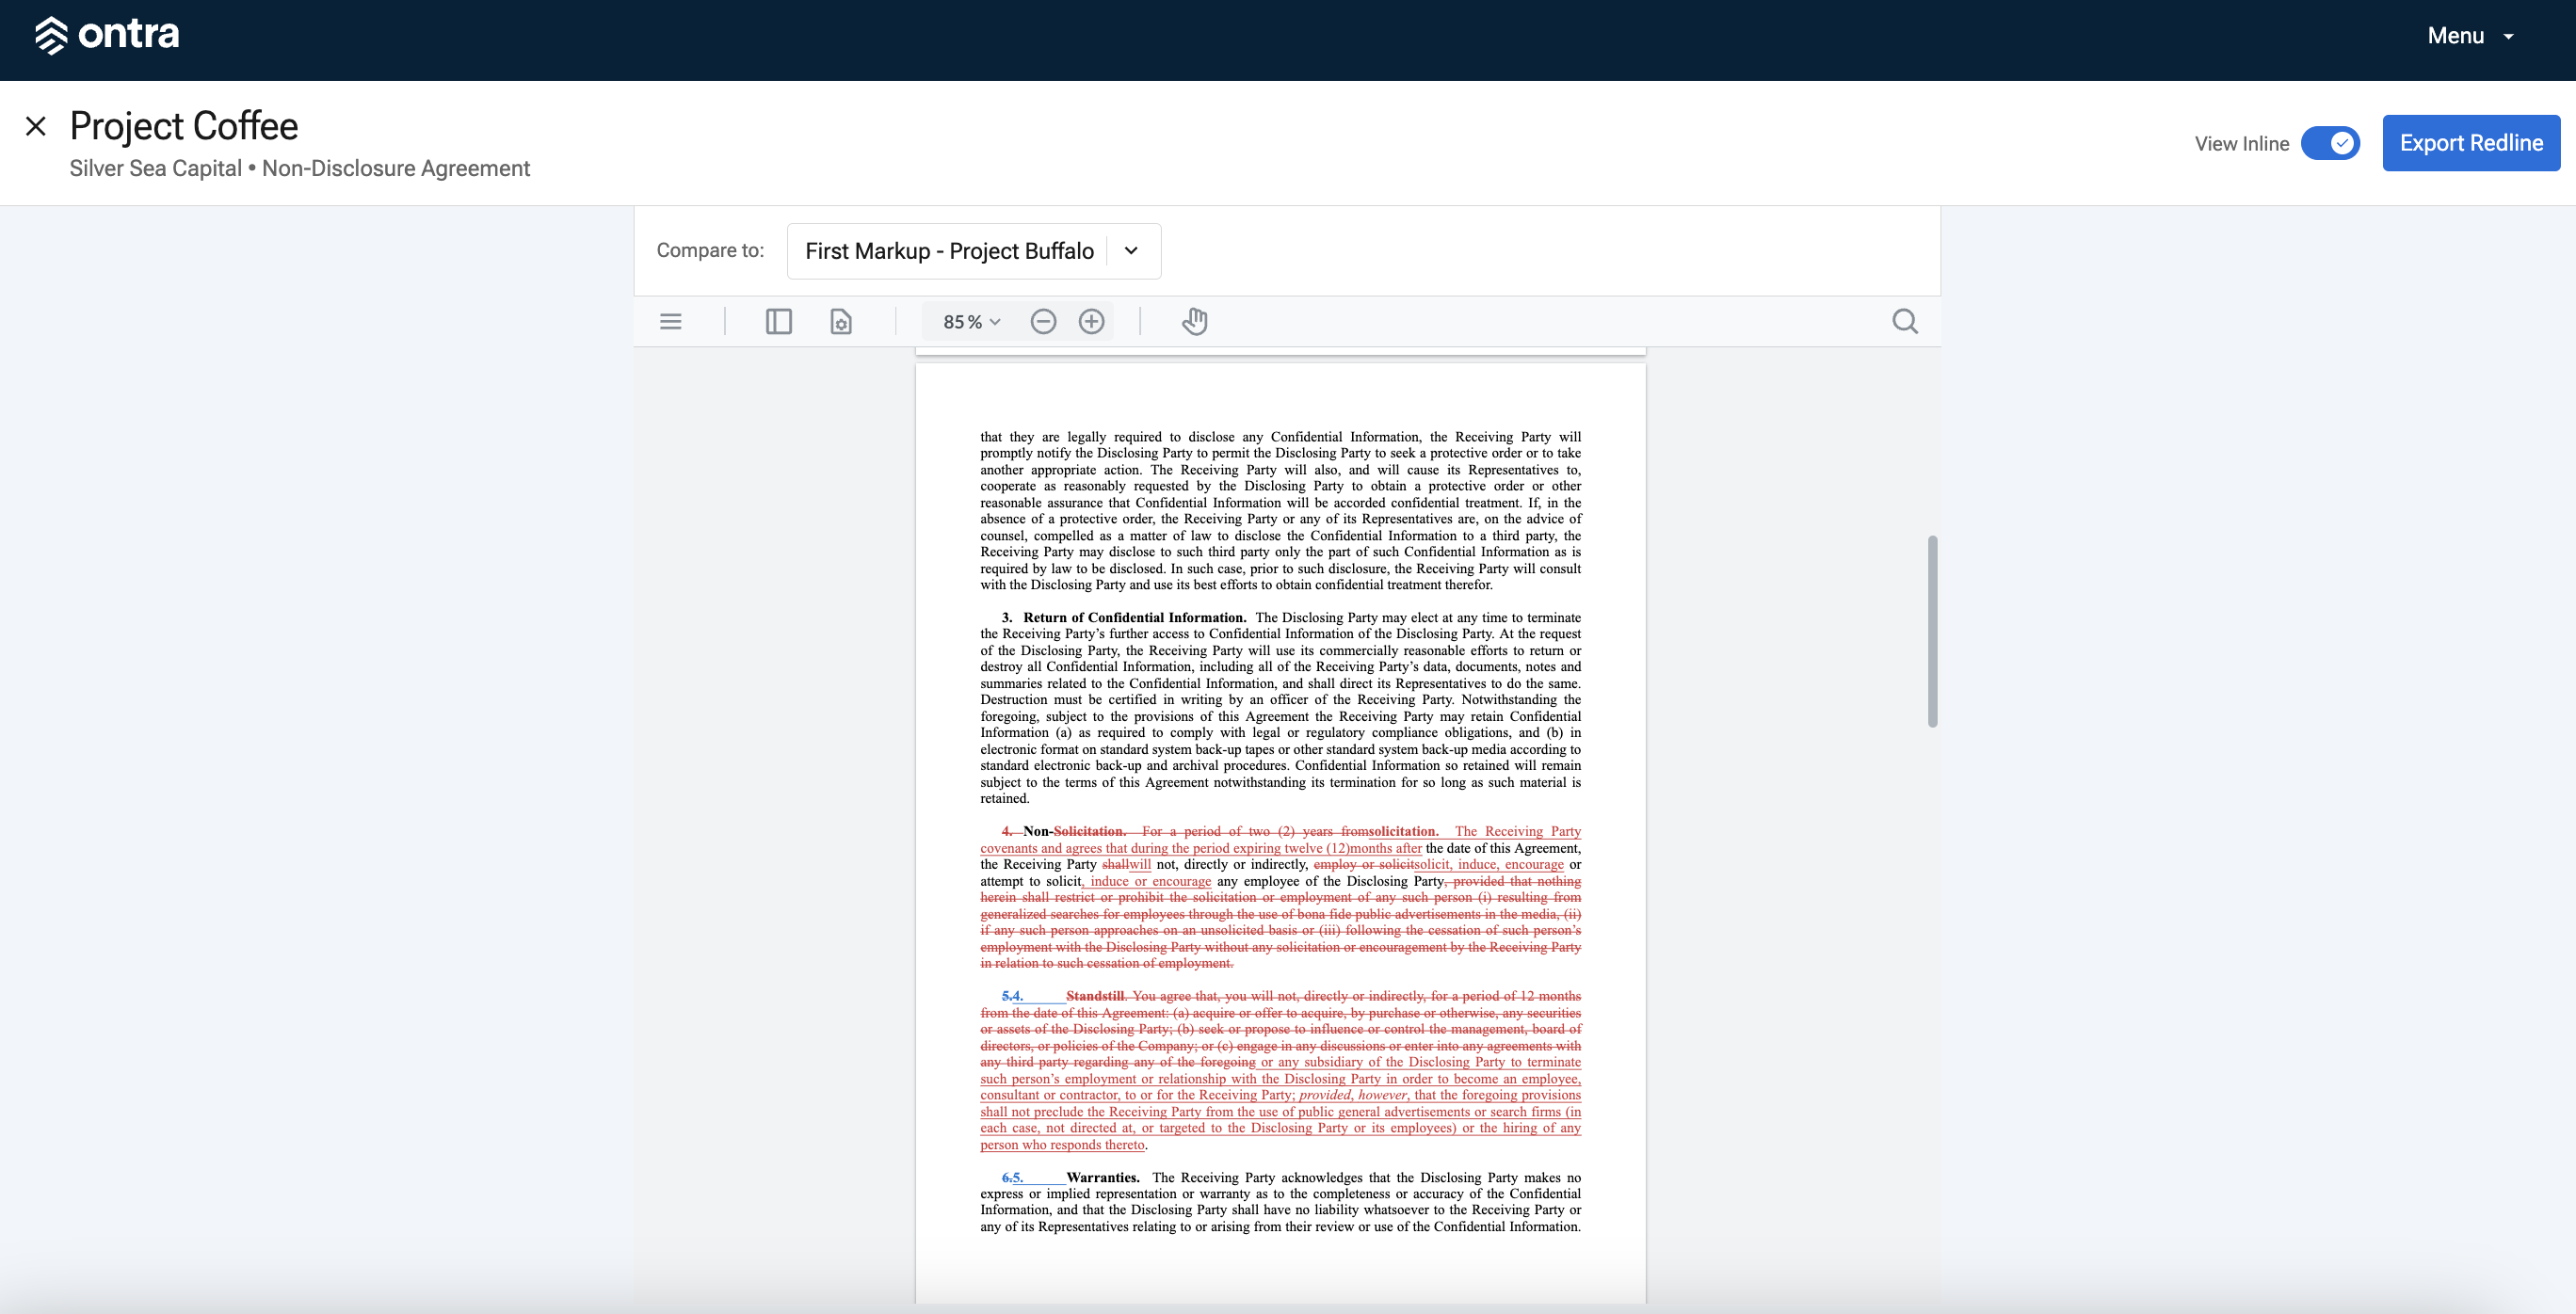Click Export Redline button

[x=2471, y=143]
